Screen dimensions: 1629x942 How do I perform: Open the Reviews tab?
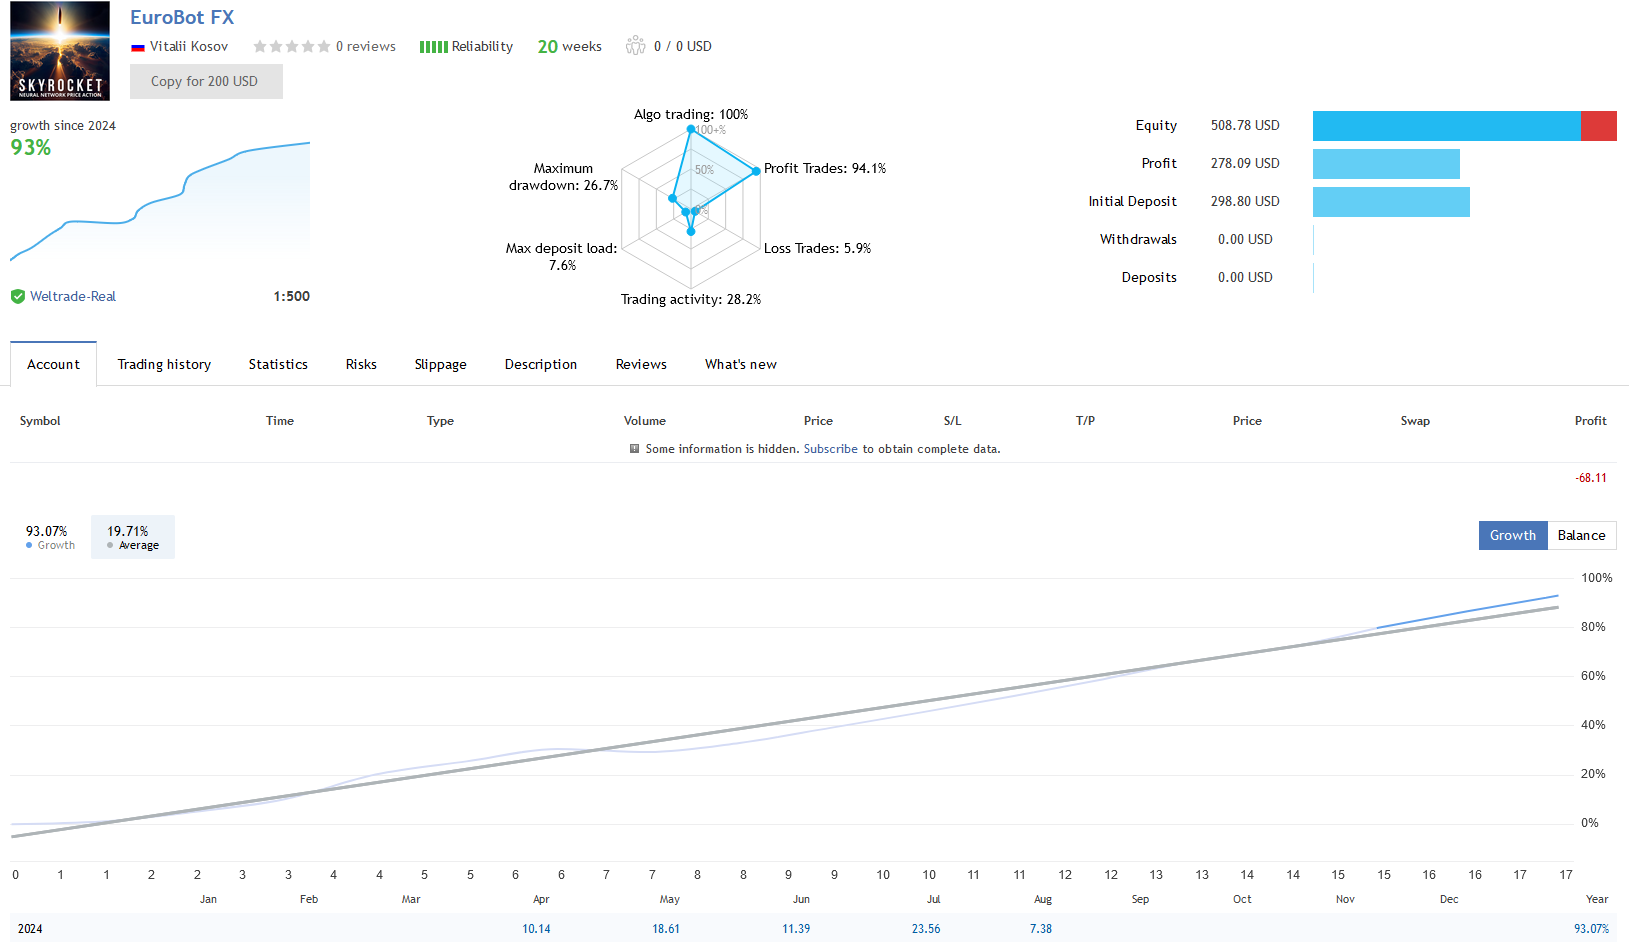(641, 364)
